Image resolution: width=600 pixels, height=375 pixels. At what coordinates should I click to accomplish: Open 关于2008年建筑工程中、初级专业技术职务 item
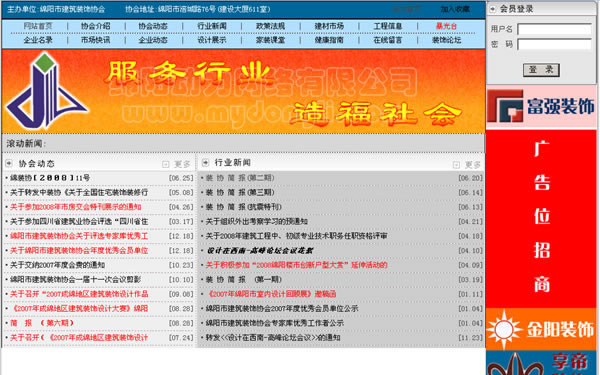coord(297,236)
